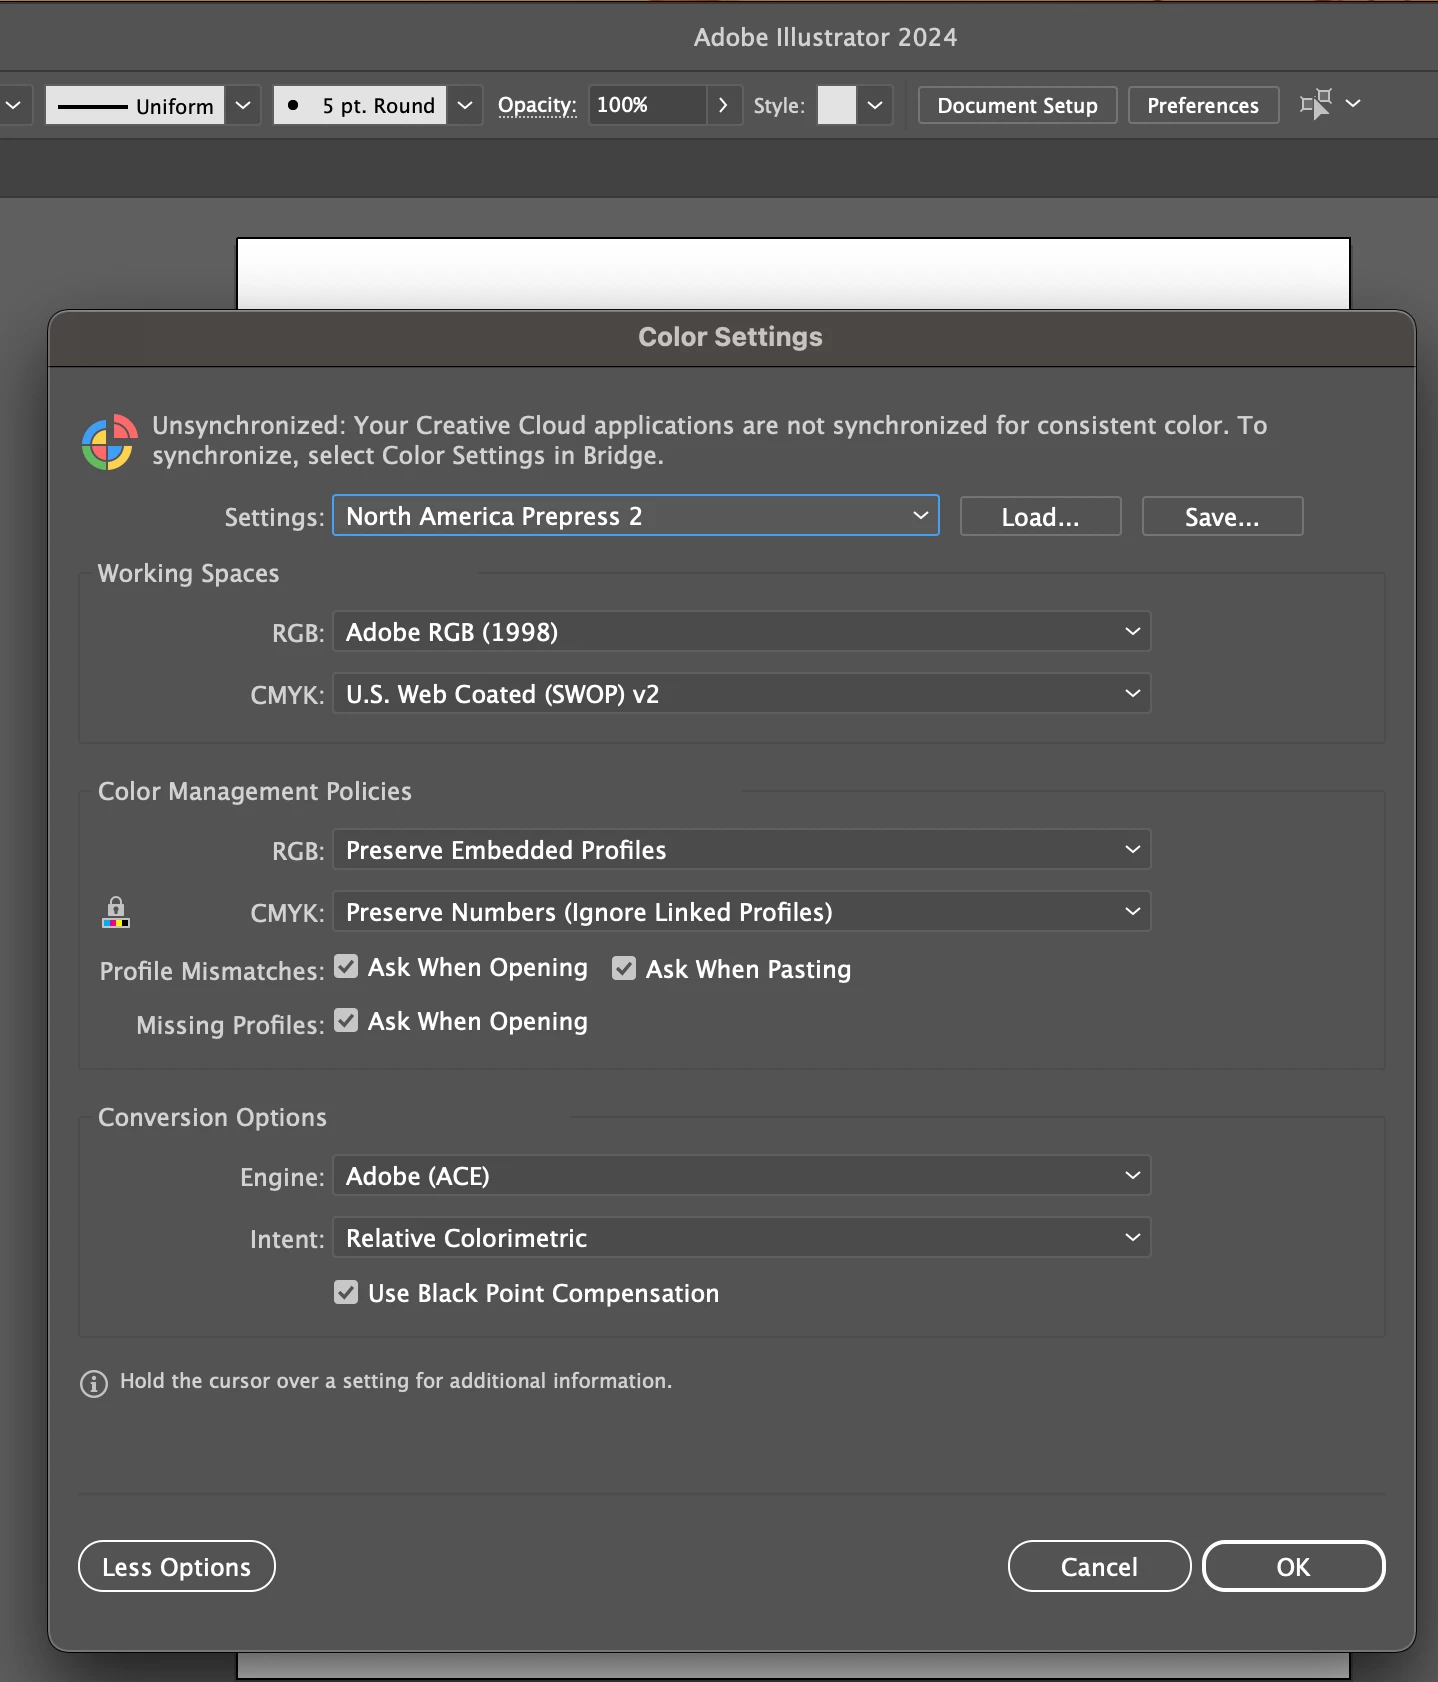Image resolution: width=1438 pixels, height=1682 pixels.
Task: Open the Style dropdown arrow
Action: pos(875,105)
